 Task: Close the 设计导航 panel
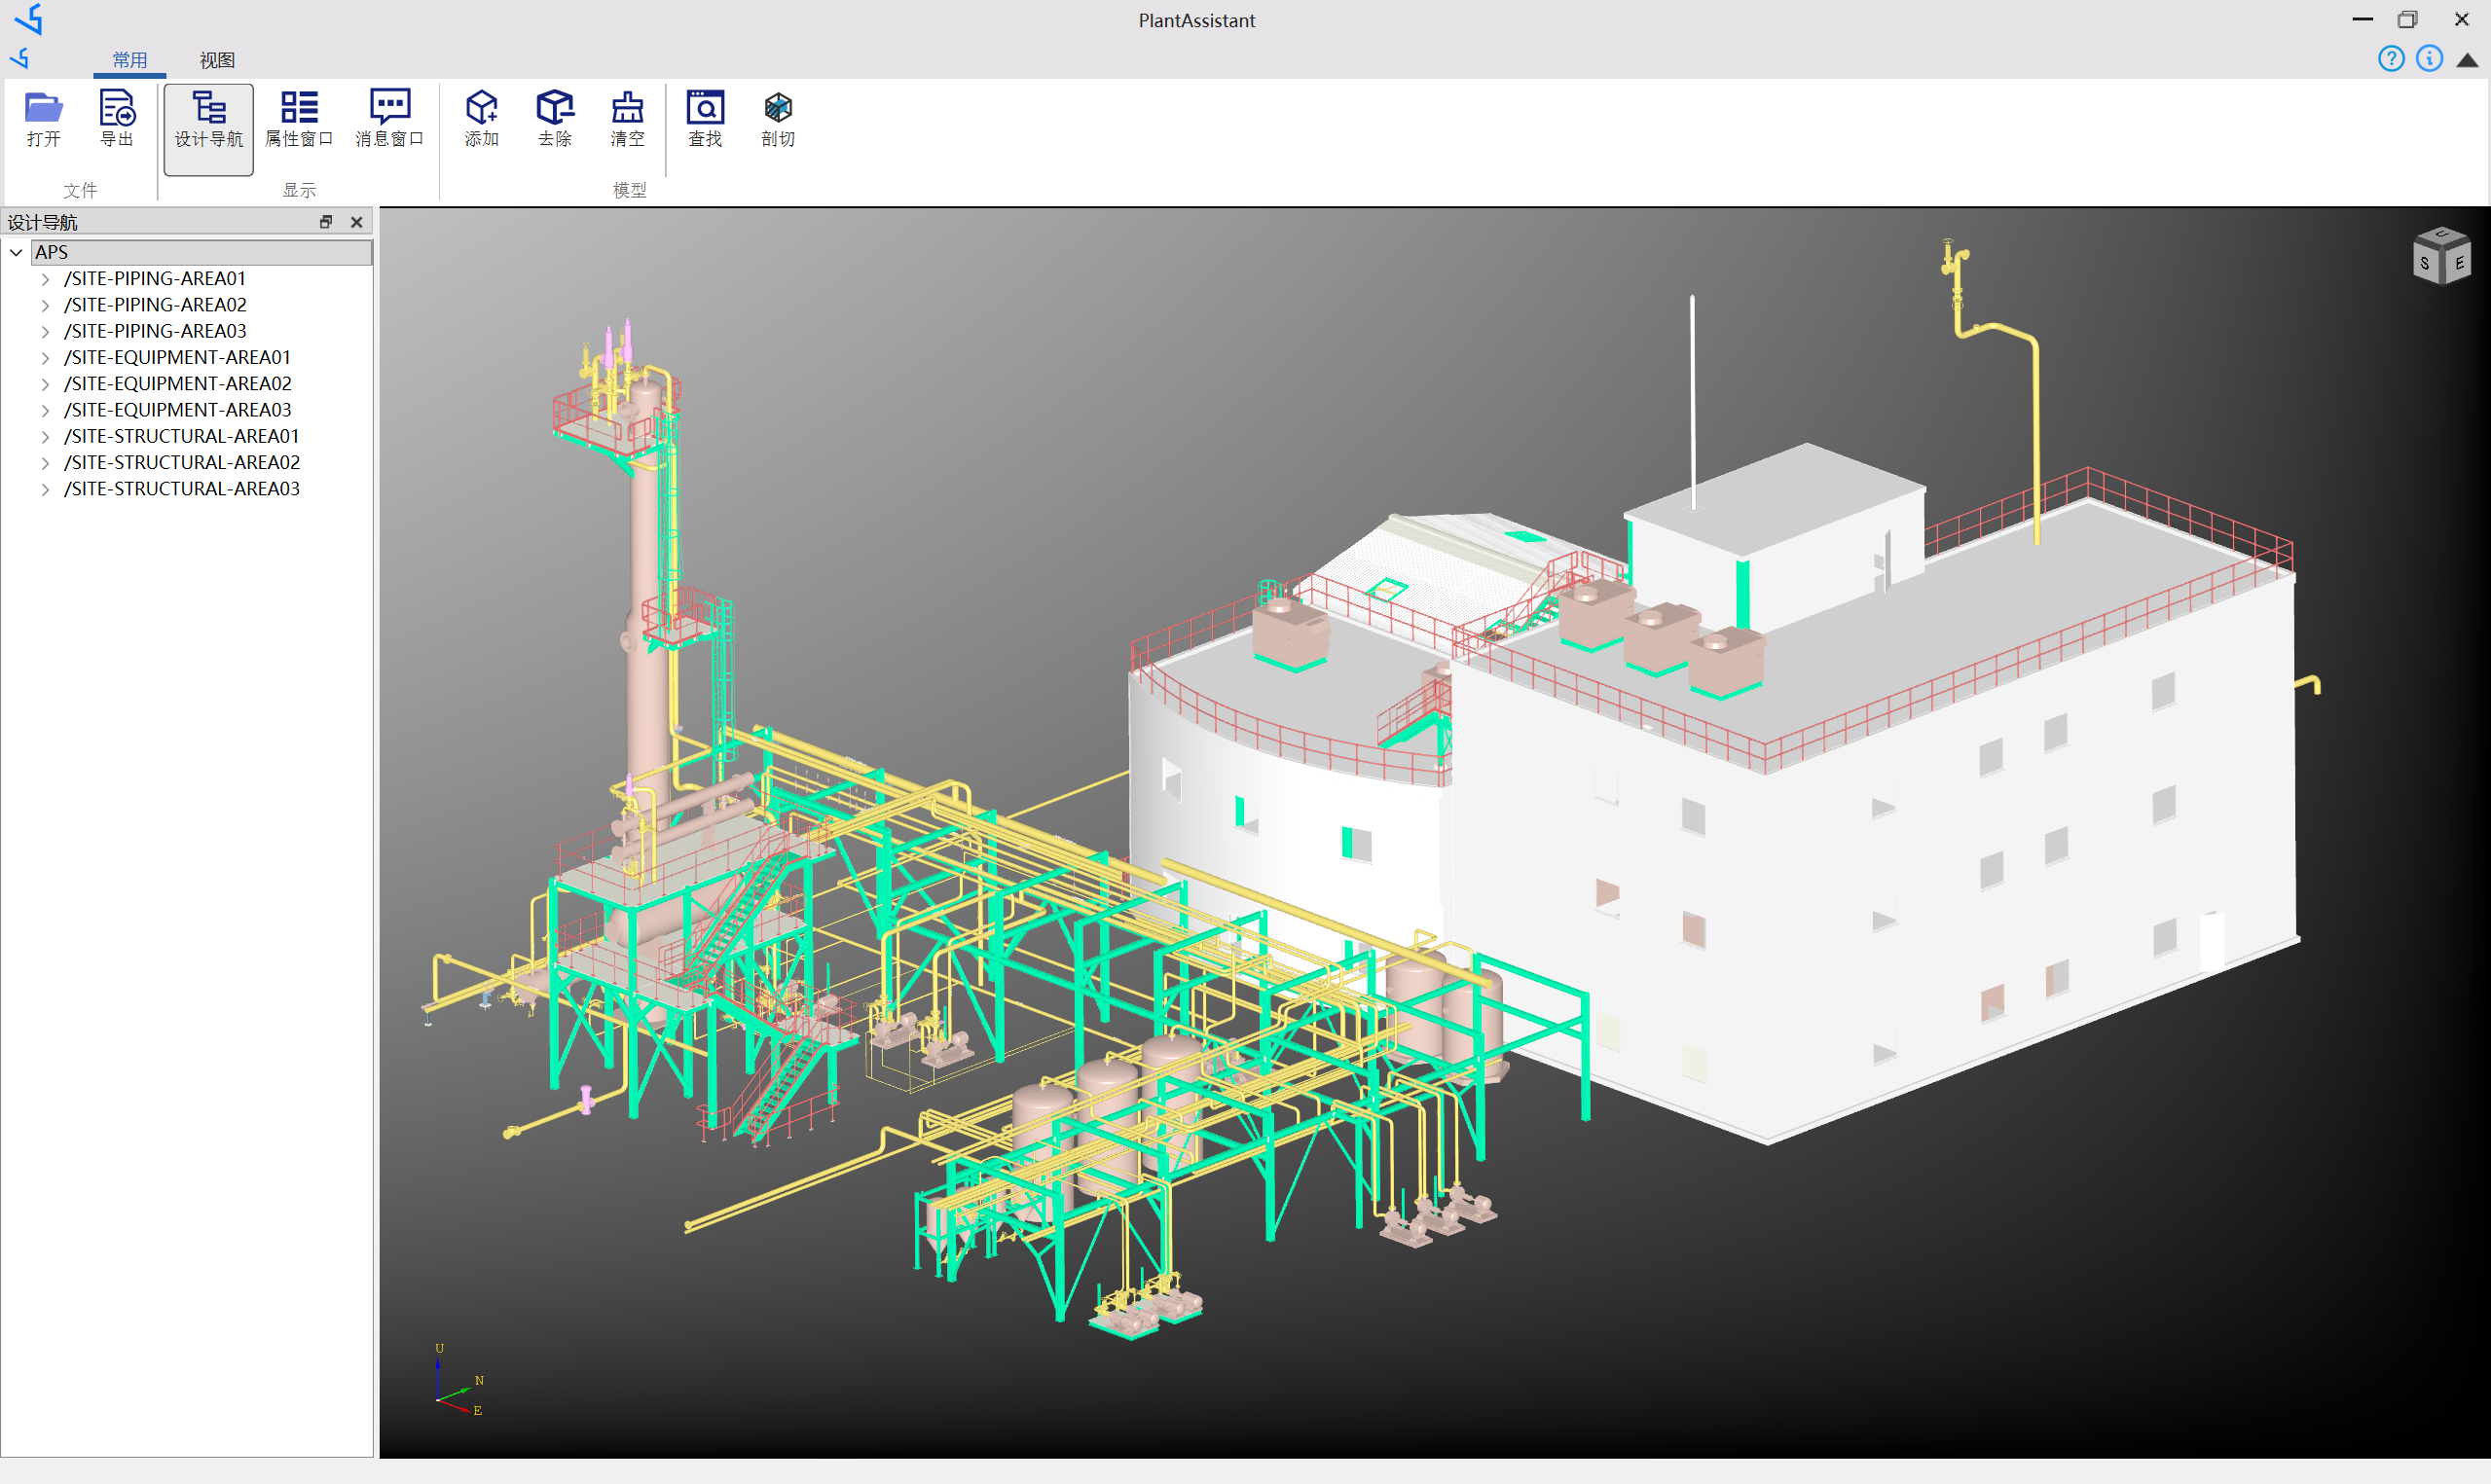point(357,222)
